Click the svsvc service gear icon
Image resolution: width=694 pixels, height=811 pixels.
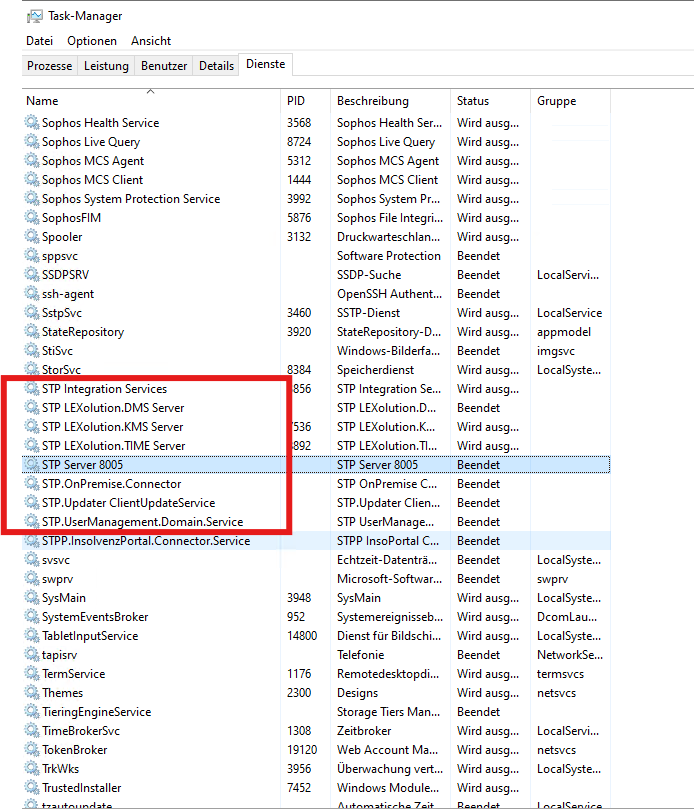click(32, 560)
